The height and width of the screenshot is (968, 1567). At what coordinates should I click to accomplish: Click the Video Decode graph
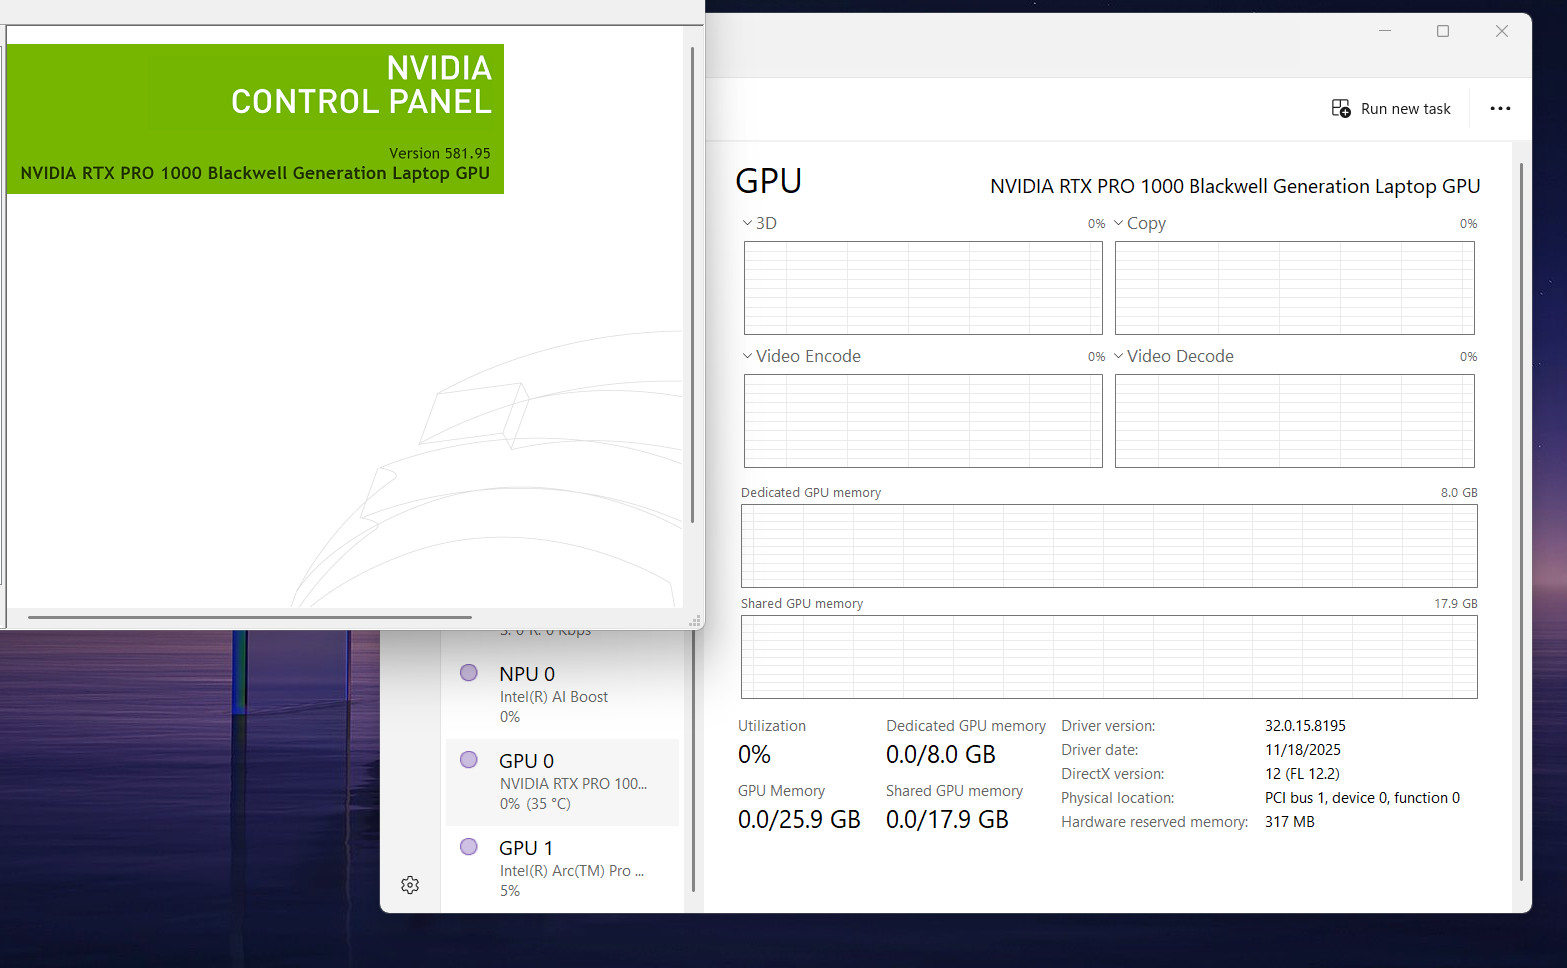coord(1295,421)
